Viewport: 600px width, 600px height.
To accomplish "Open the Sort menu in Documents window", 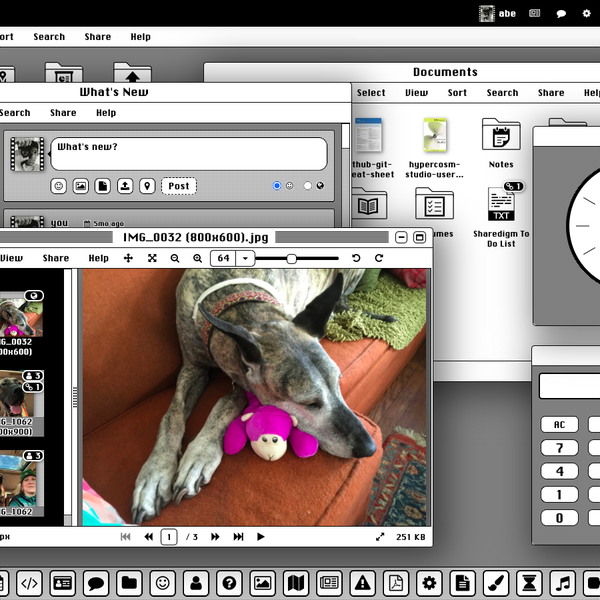I will (457, 93).
